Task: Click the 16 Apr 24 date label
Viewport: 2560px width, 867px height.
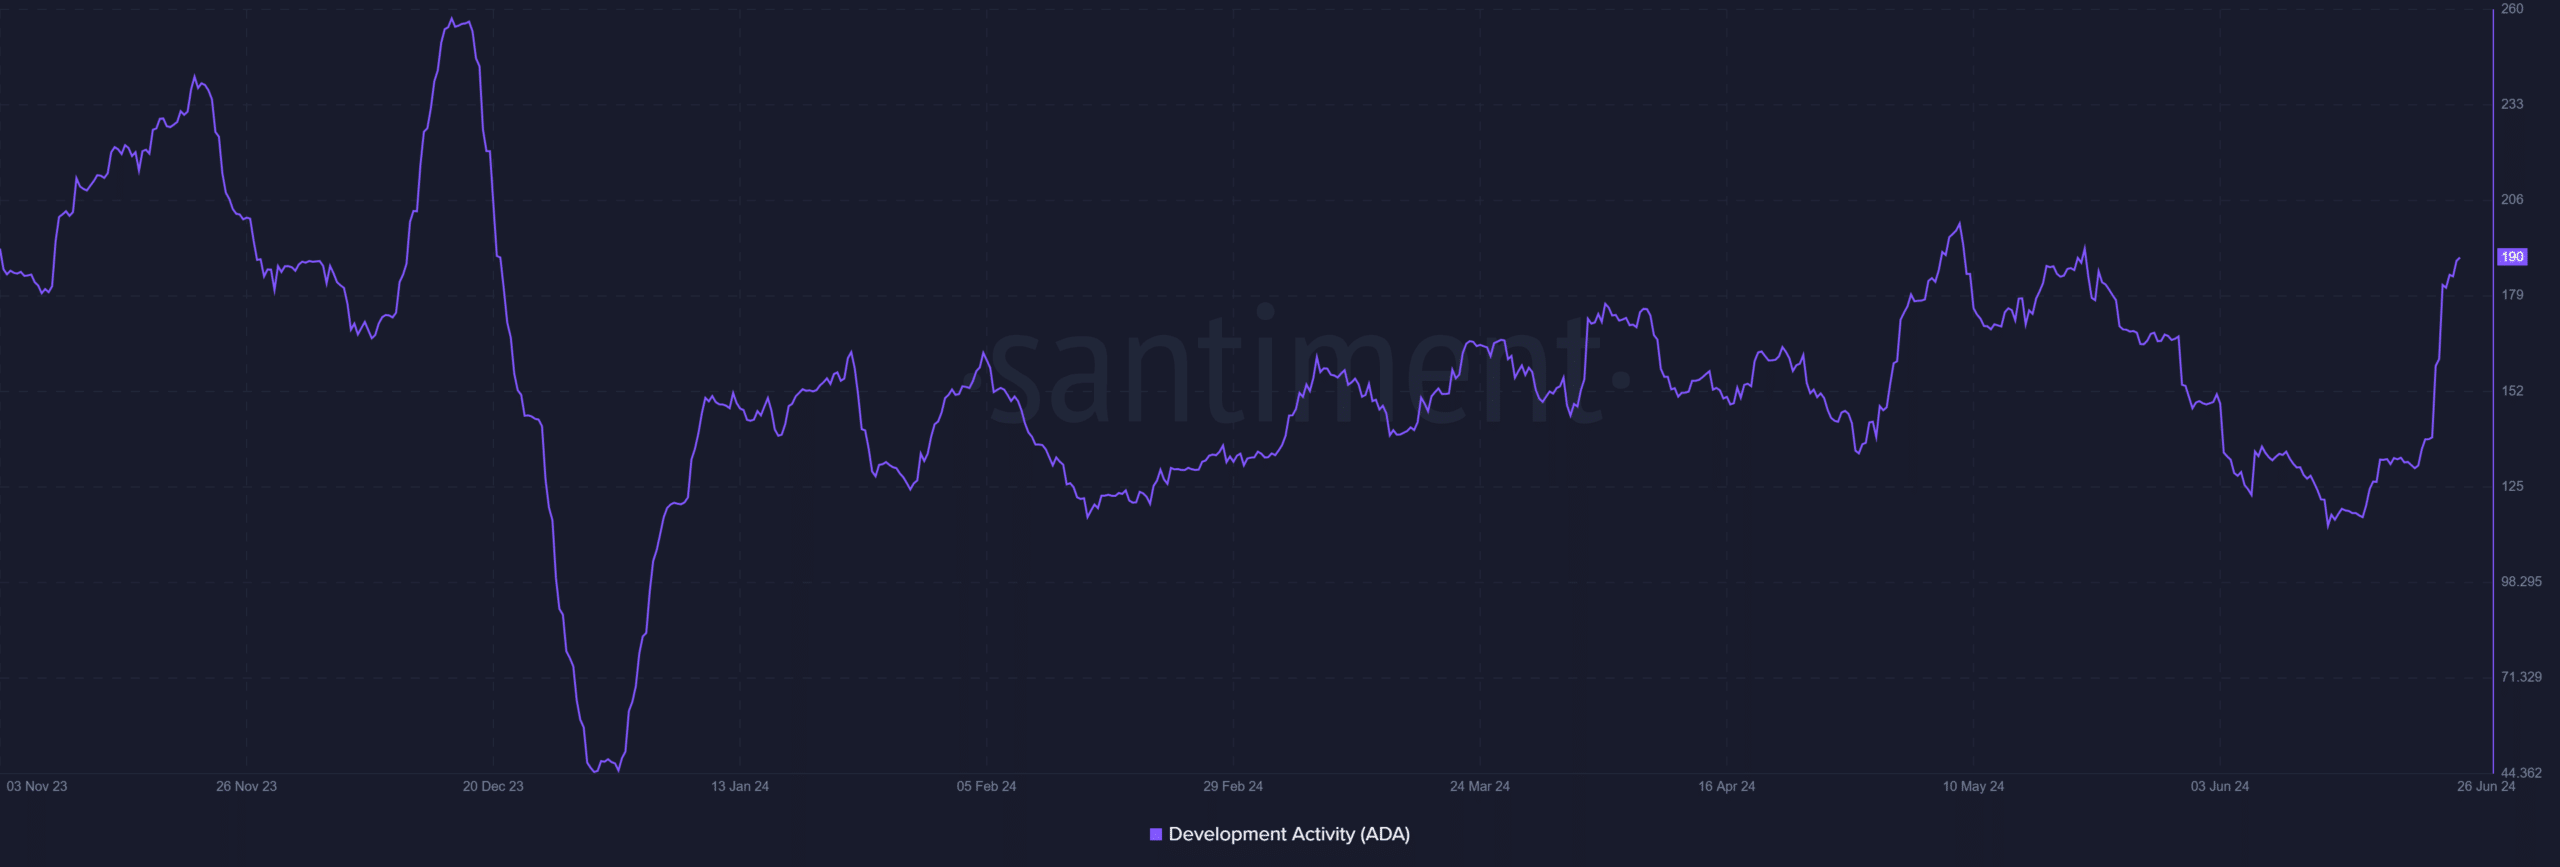Action: click(1726, 786)
